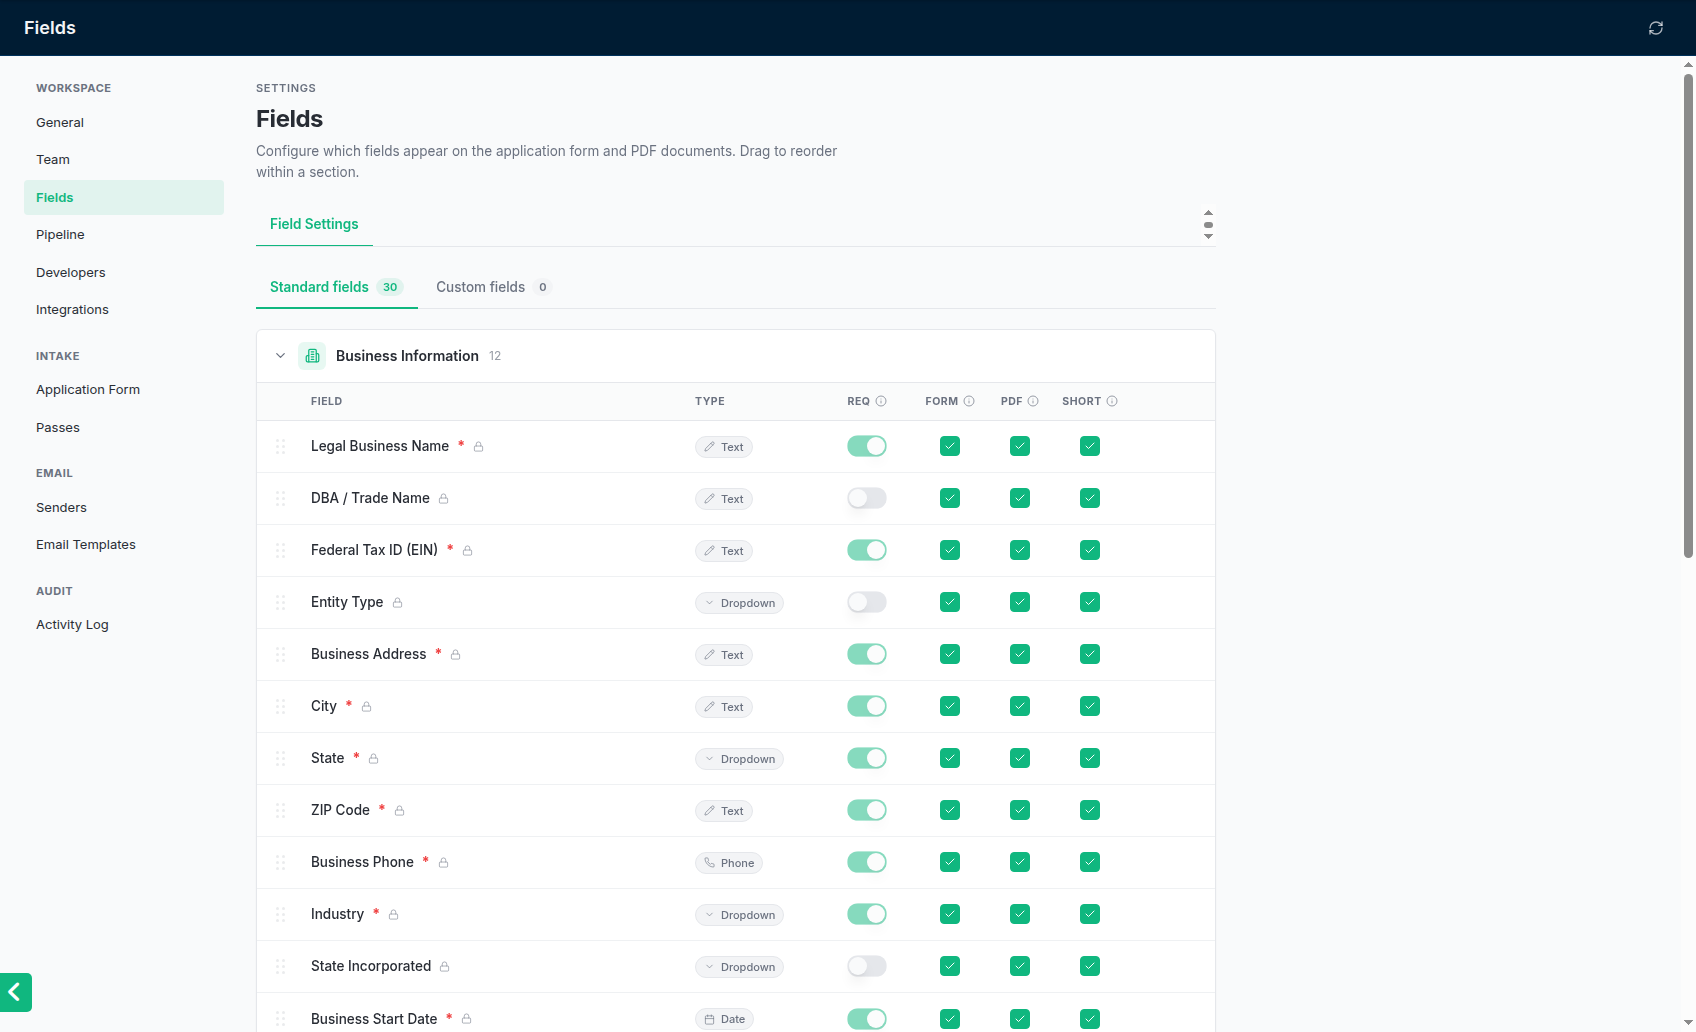Image resolution: width=1696 pixels, height=1032 pixels.
Task: Switch to the Custom fields tab
Action: [x=493, y=287]
